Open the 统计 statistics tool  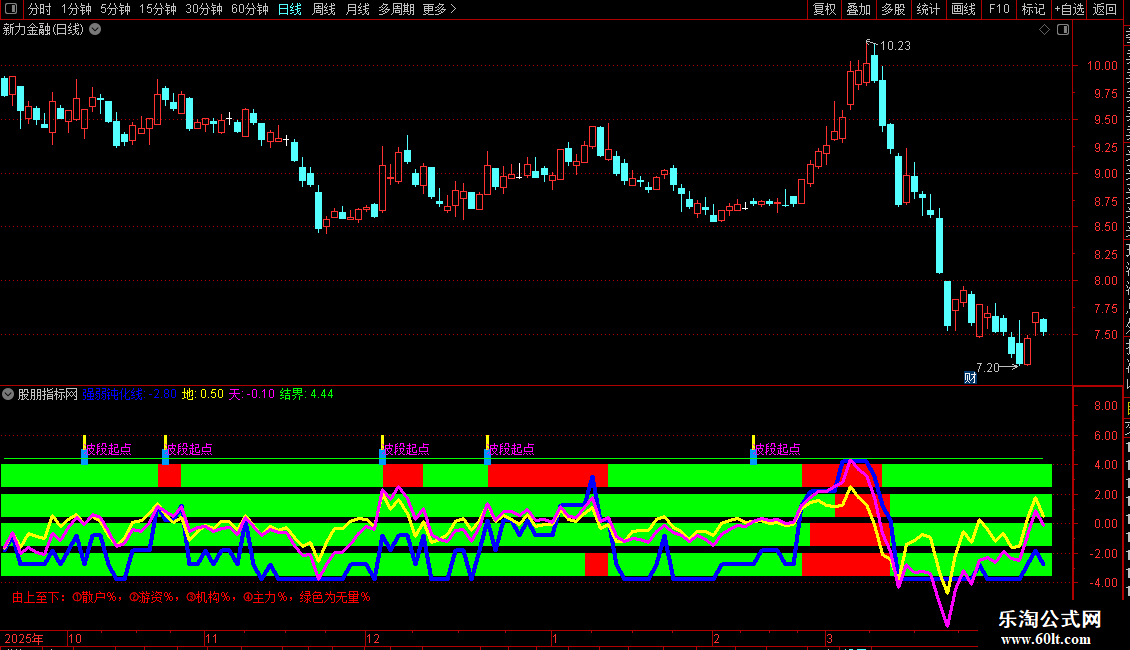pos(927,9)
